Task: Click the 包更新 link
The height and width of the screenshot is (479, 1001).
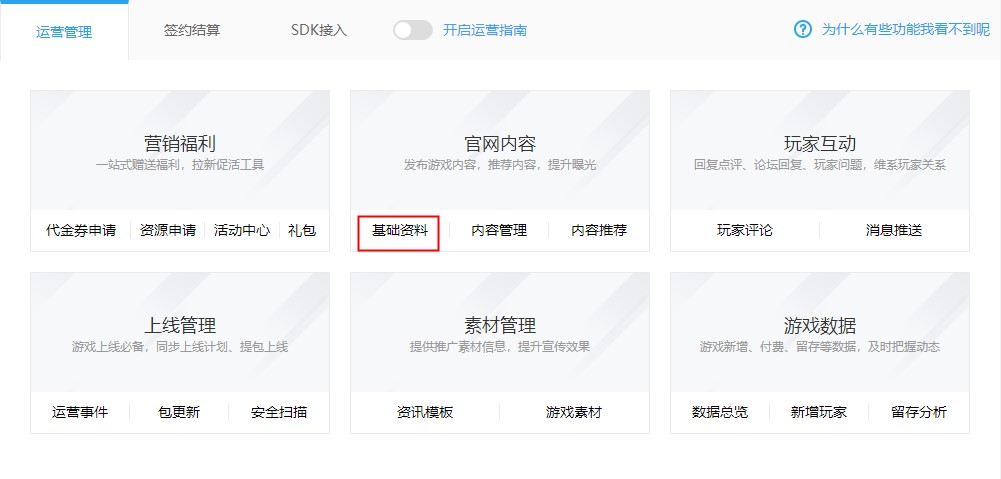Action: 179,413
